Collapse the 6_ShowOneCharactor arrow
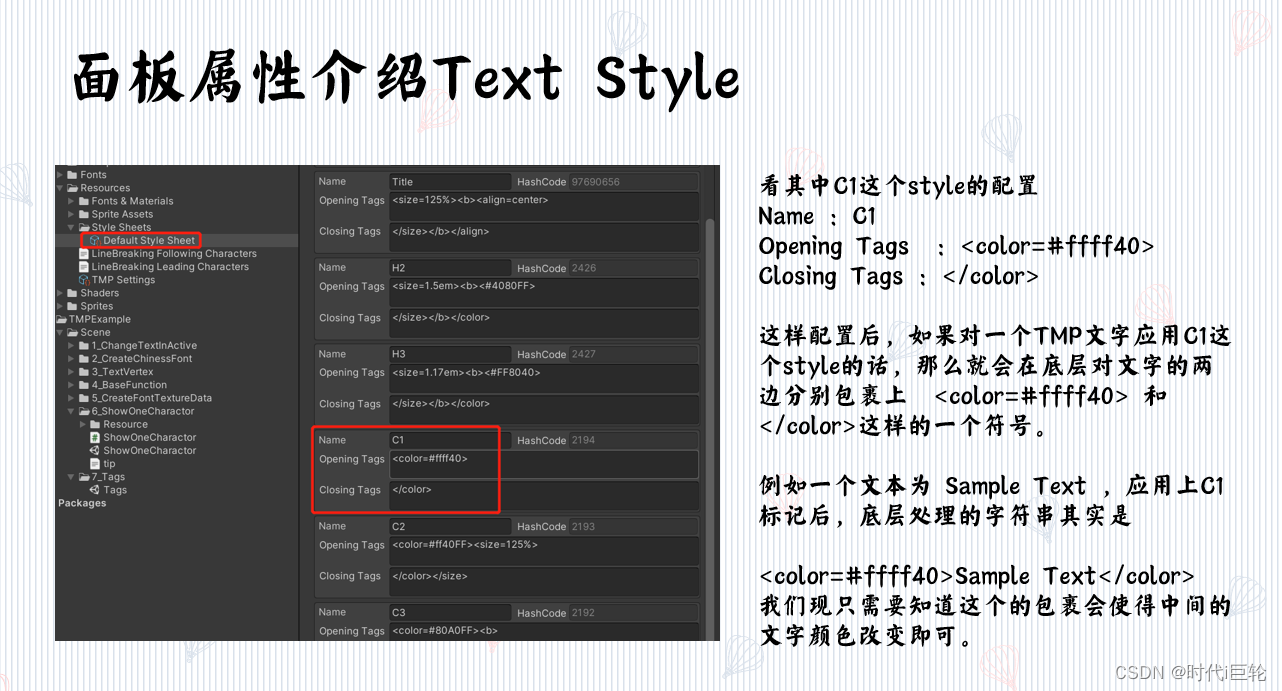 [x=73, y=411]
